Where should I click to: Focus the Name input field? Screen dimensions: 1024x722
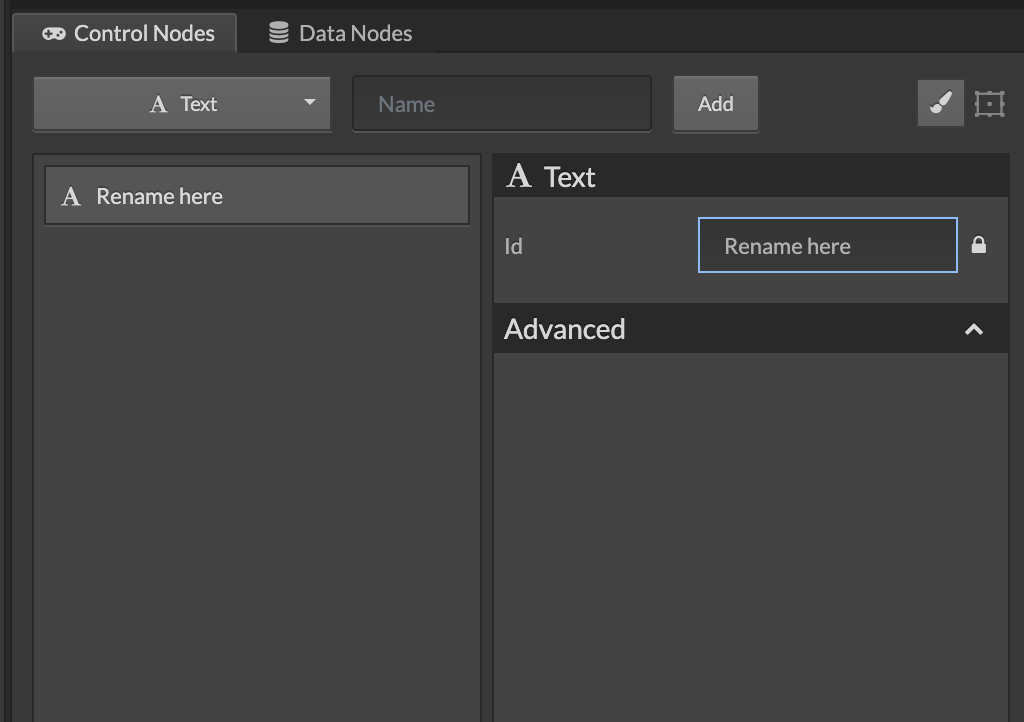(502, 104)
